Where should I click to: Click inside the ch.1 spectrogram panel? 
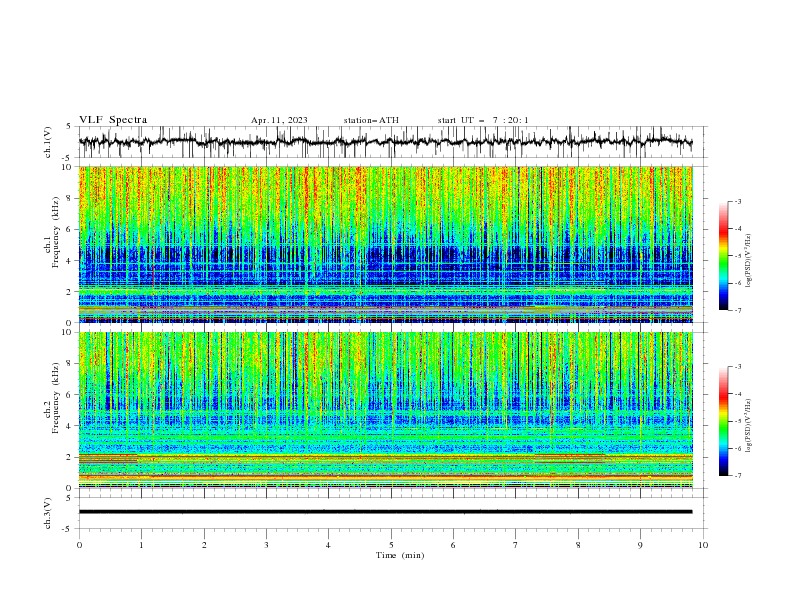pos(385,244)
